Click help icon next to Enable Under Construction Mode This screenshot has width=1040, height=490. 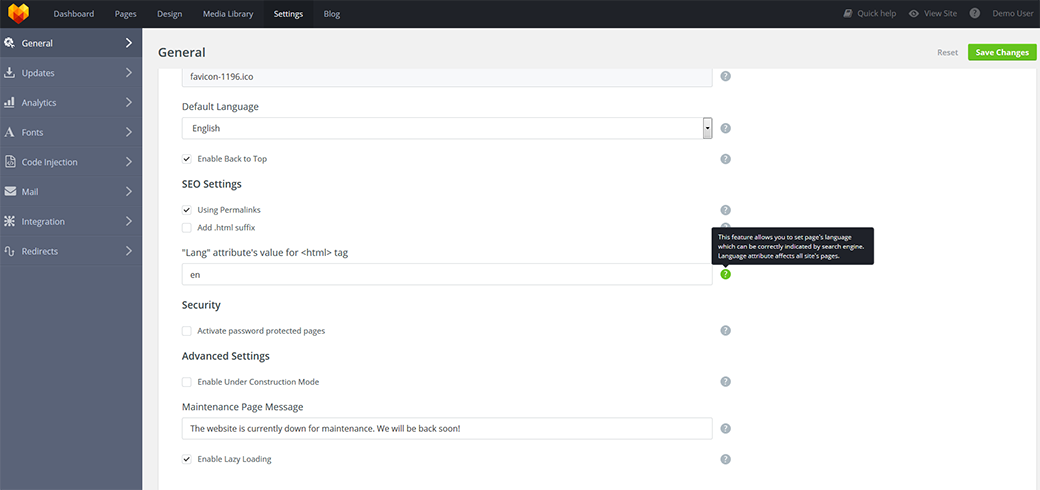(725, 382)
